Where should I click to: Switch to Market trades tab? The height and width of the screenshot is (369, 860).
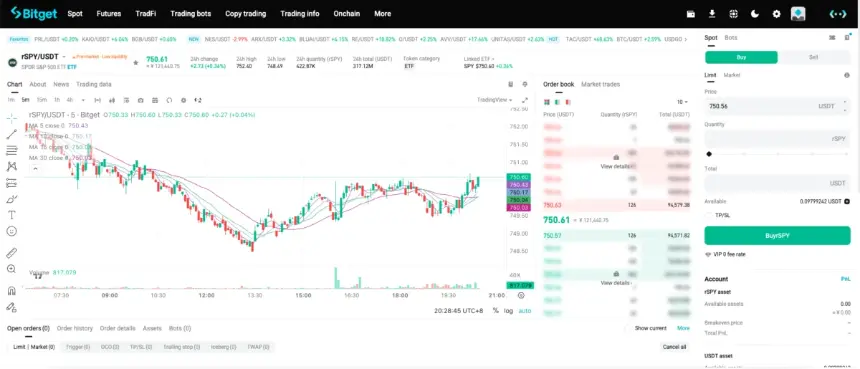601,84
